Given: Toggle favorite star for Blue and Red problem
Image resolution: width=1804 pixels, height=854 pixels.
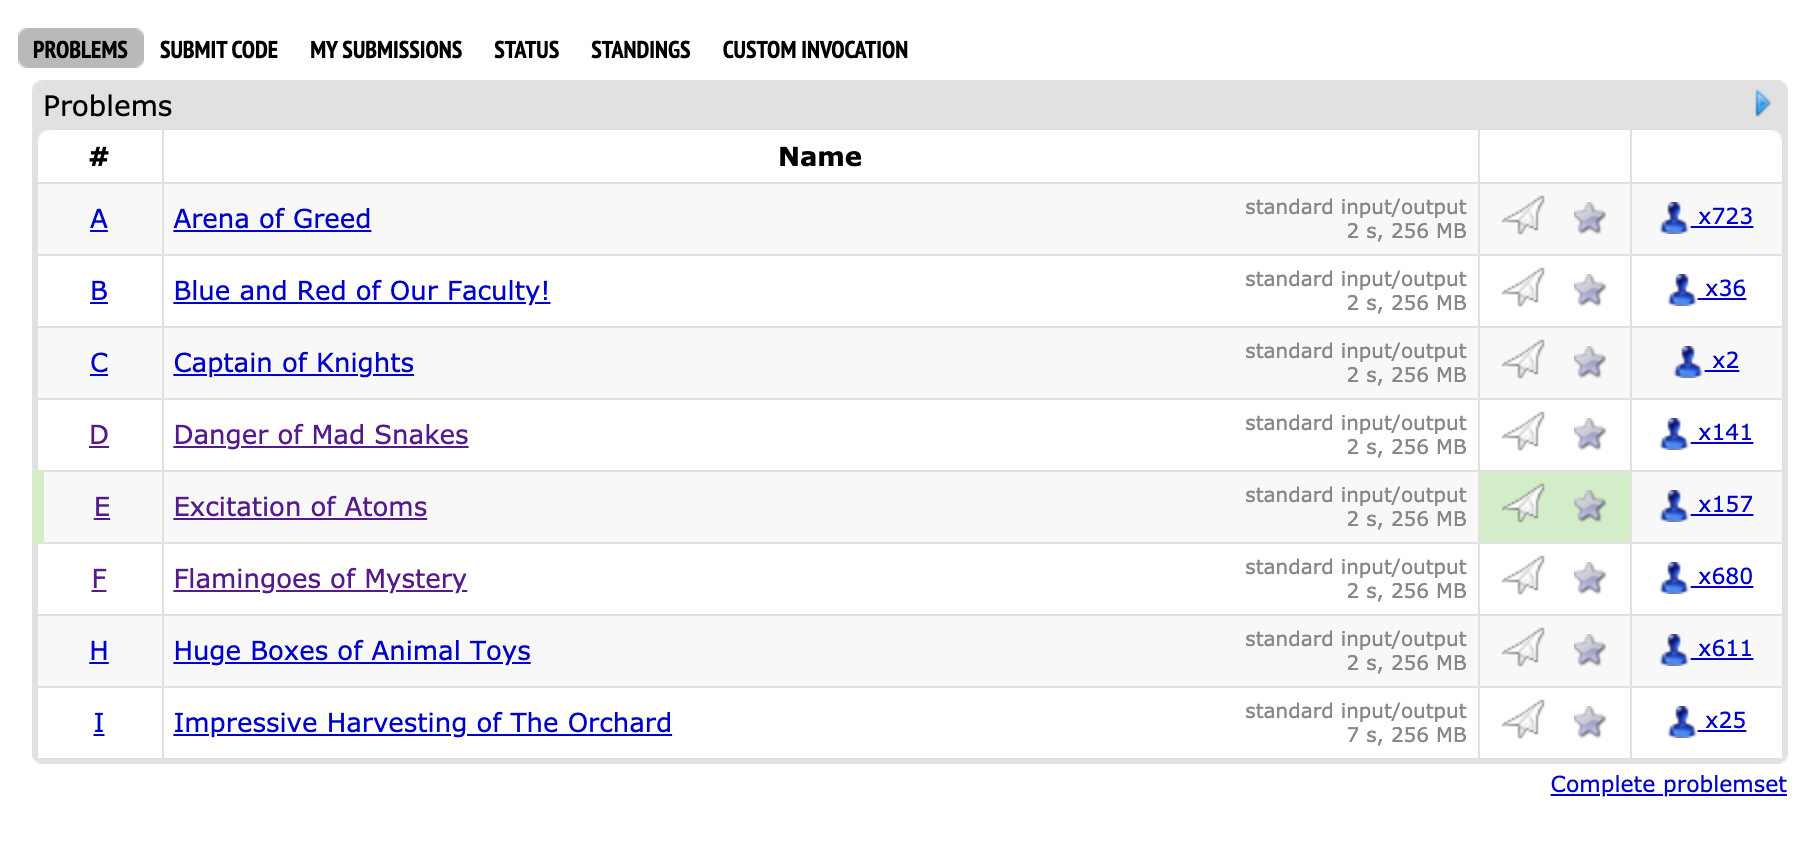Looking at the screenshot, I should click(x=1589, y=290).
